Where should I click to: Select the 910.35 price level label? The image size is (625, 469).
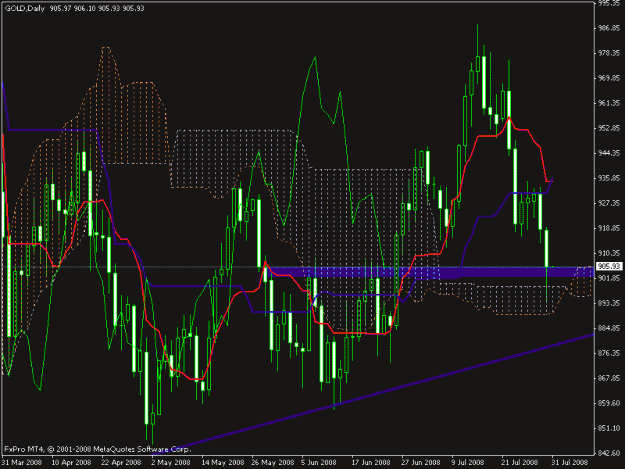[x=609, y=253]
